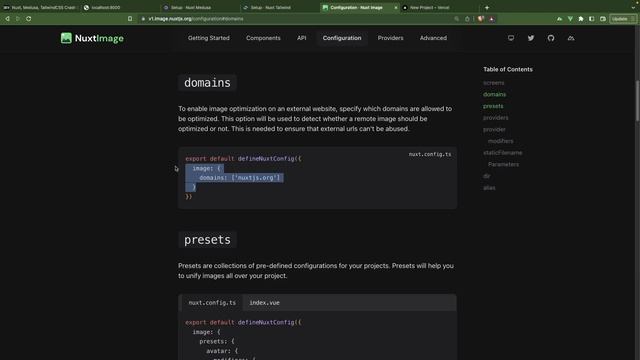This screenshot has height=360, width=640.
Task: Jump to Parameters in Table of Contents
Action: click(x=503, y=164)
